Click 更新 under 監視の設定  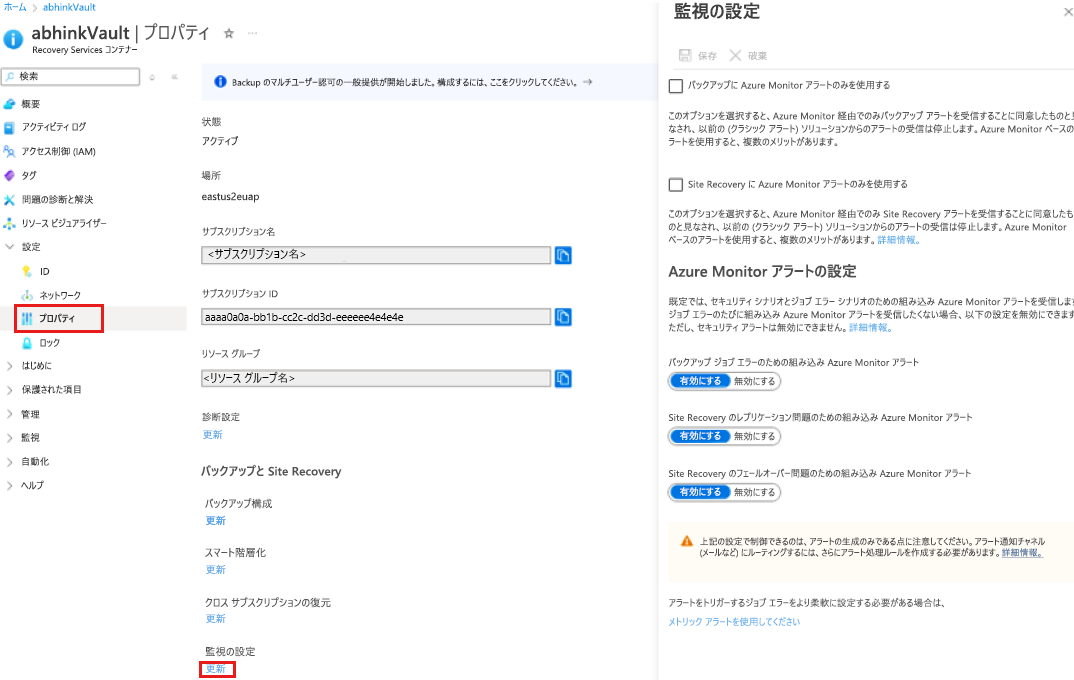[216, 669]
